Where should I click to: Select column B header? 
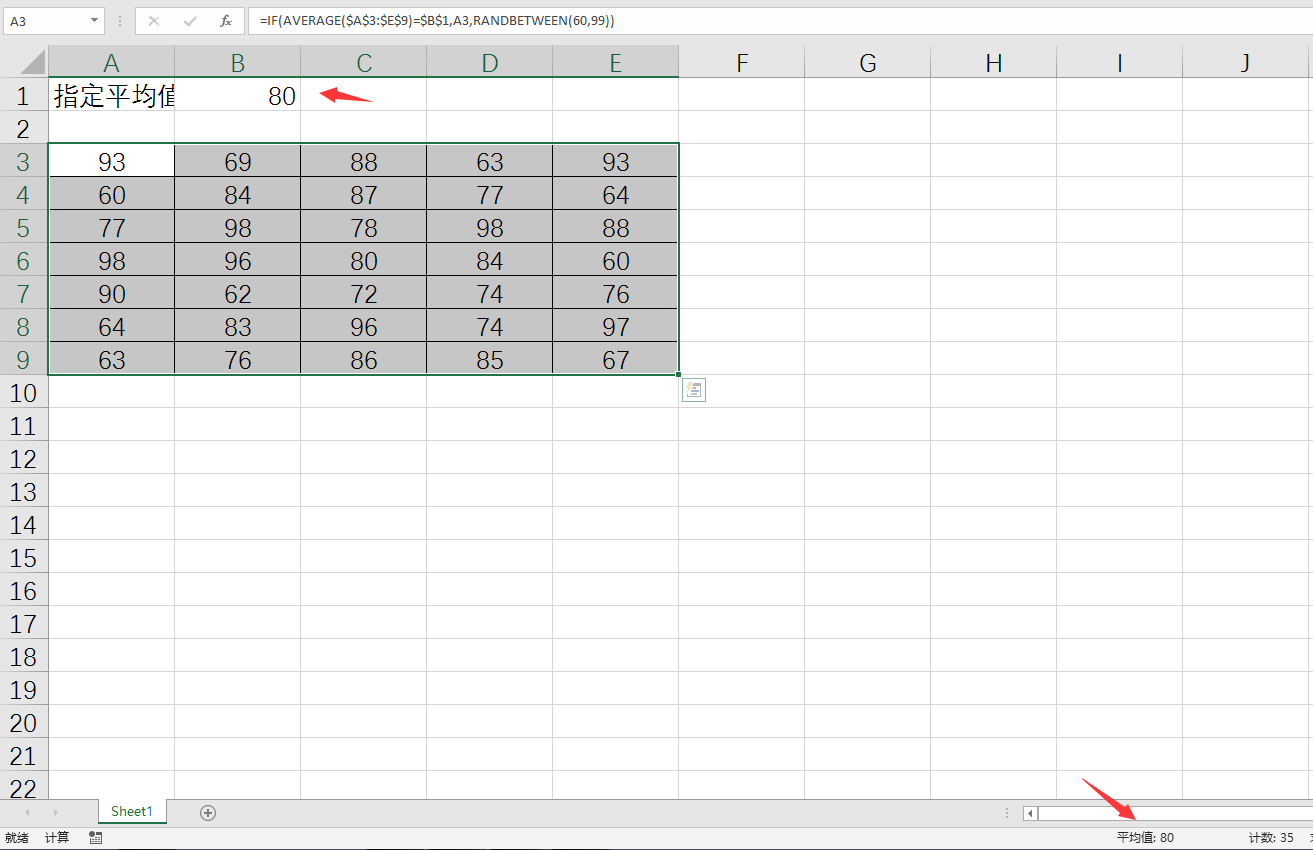237,62
